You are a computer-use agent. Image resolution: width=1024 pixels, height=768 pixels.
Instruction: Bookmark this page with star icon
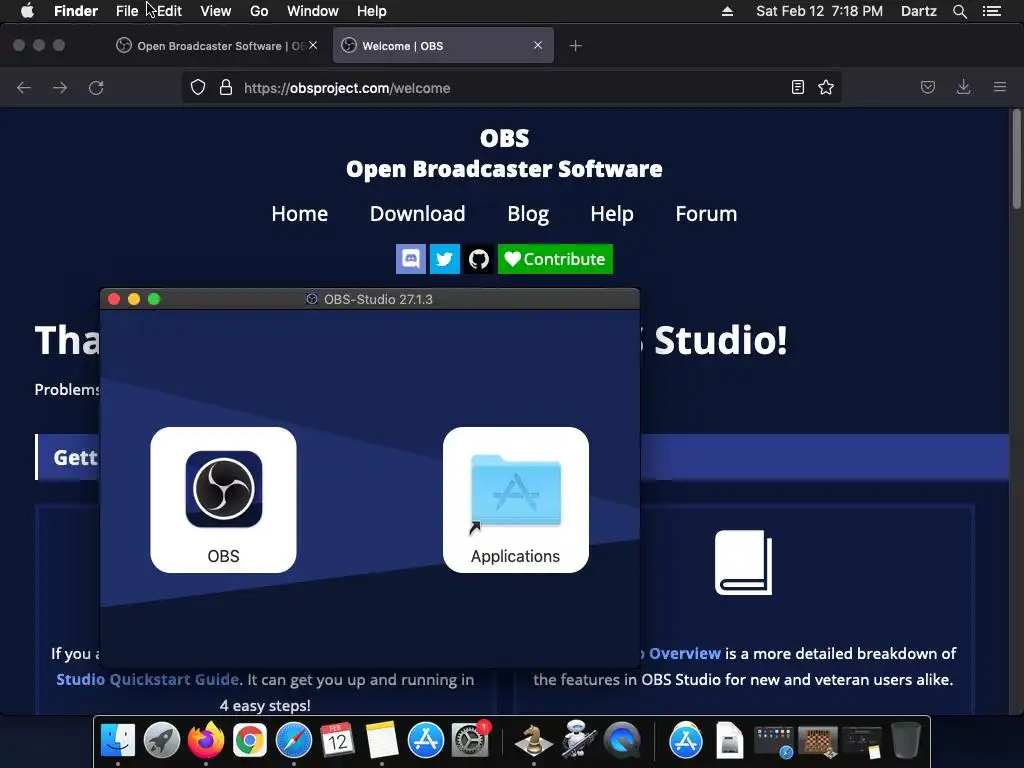pos(826,87)
